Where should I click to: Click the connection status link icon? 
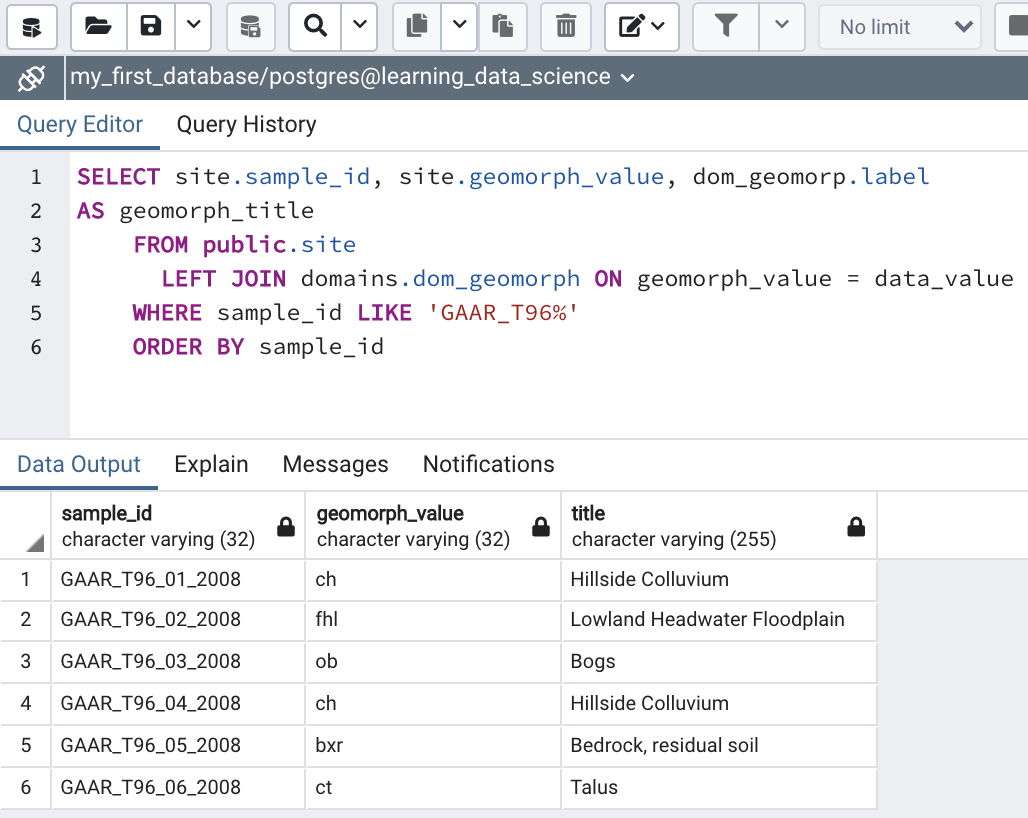pyautogui.click(x=32, y=77)
